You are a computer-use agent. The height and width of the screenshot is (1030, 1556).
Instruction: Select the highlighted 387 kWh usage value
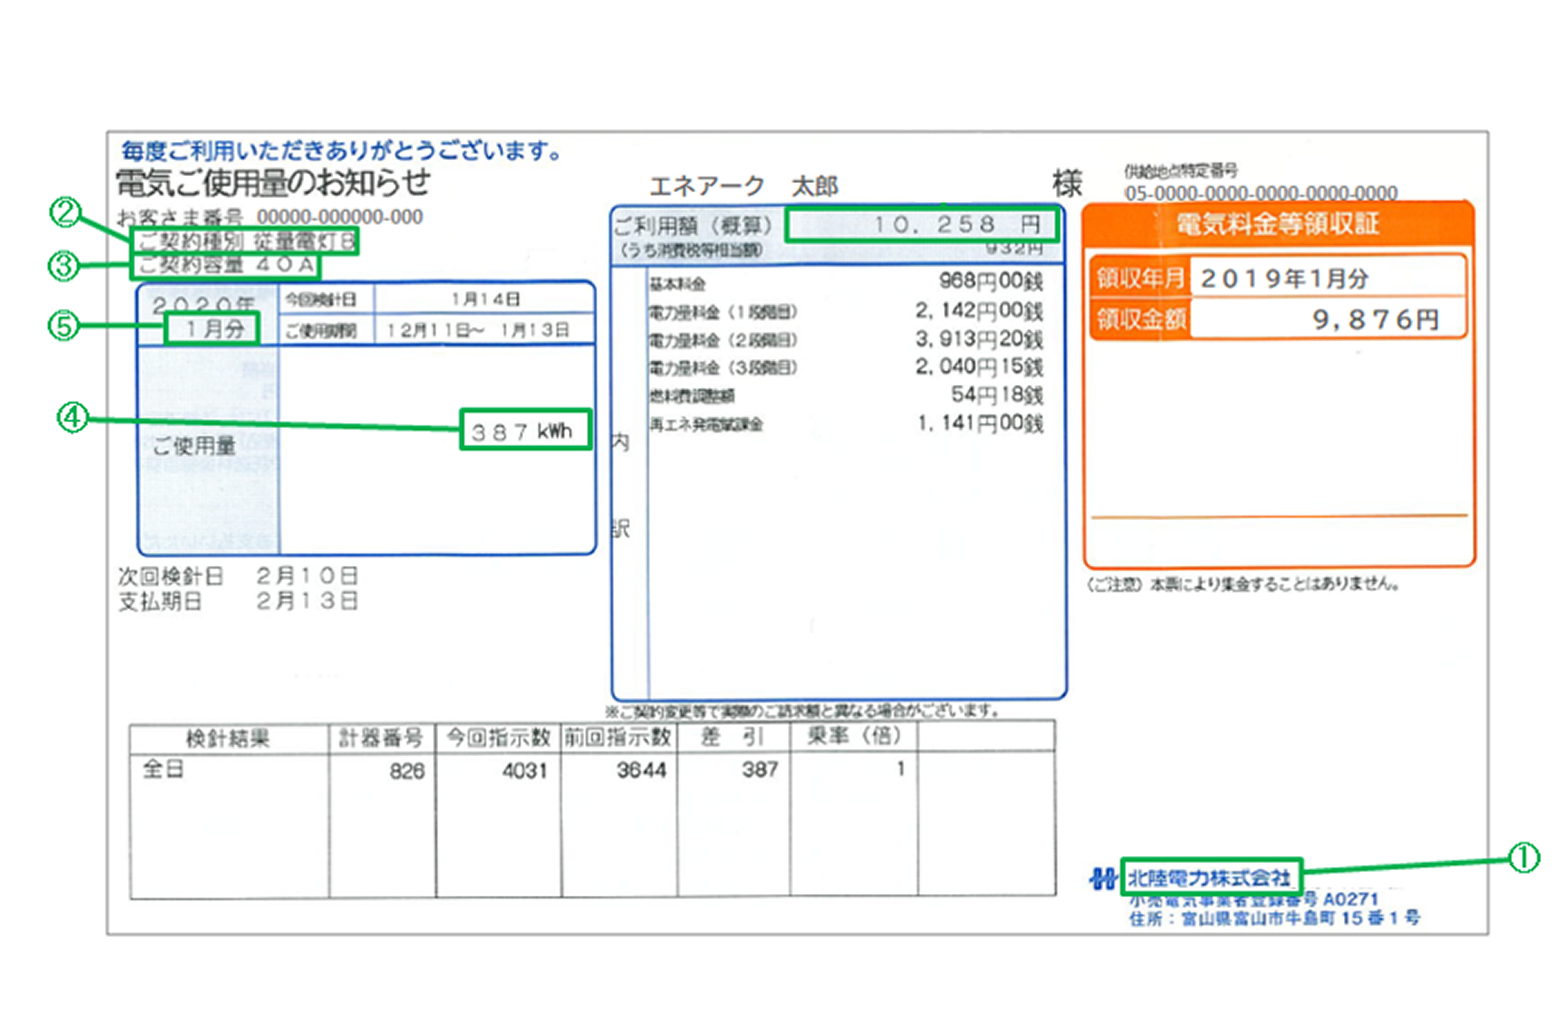click(x=524, y=430)
